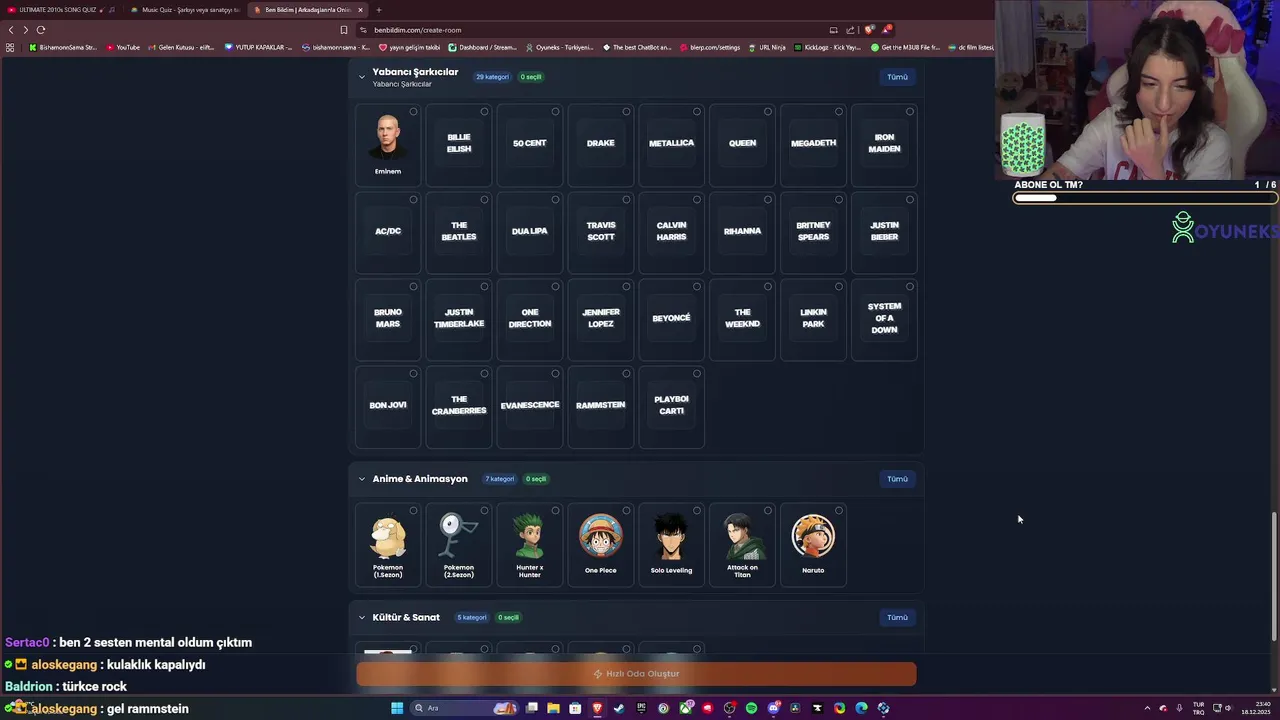
Task: Switch to ULTIMATE 2010s SONG QUIZ tab
Action: (x=60, y=10)
